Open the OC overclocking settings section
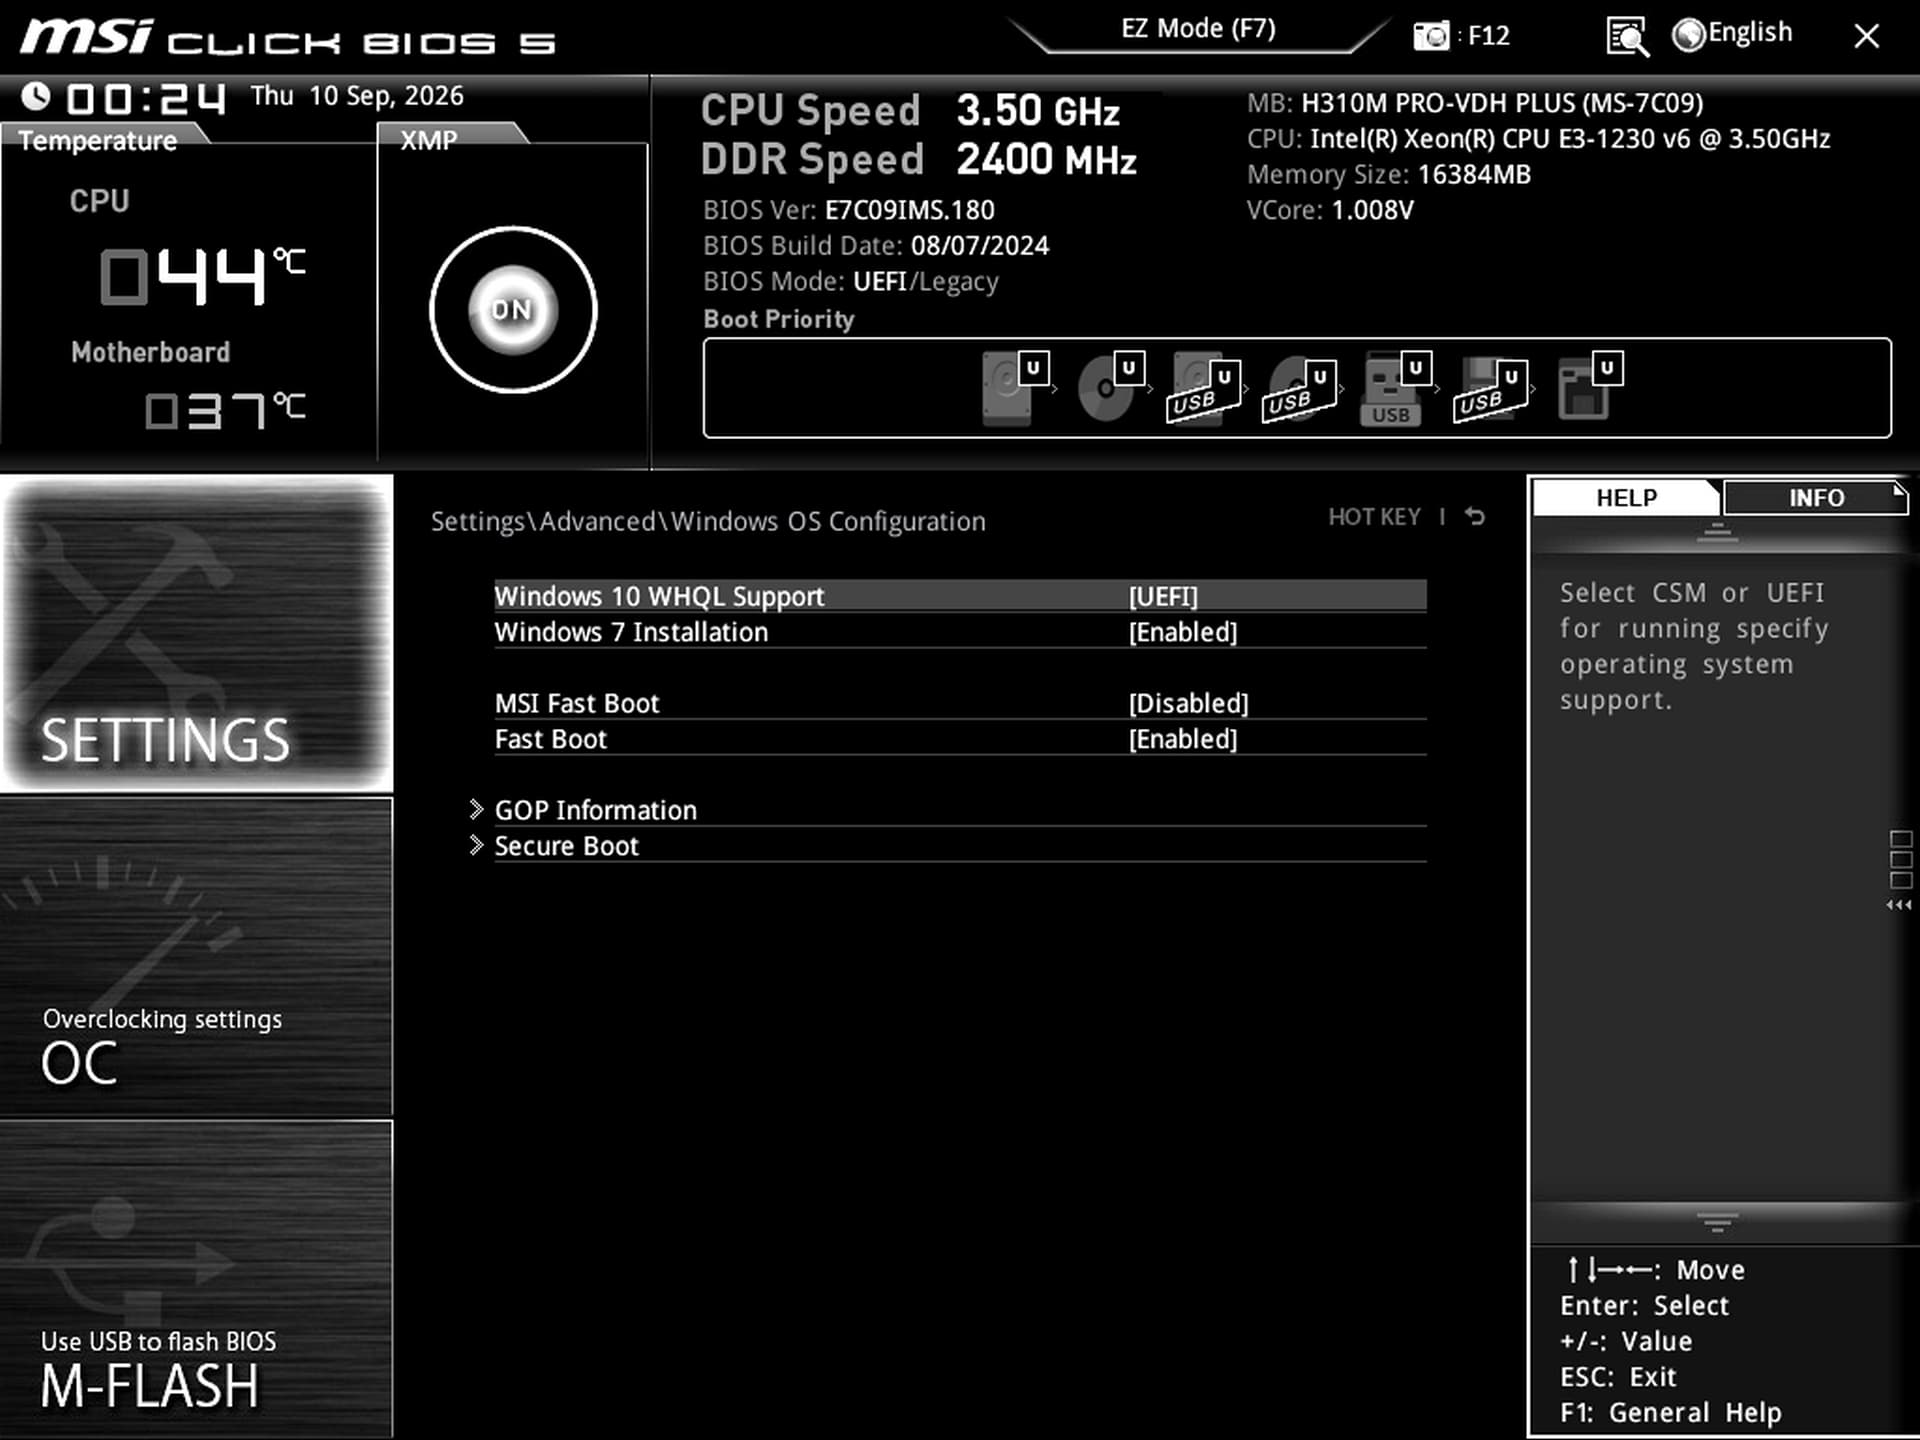 click(196, 957)
